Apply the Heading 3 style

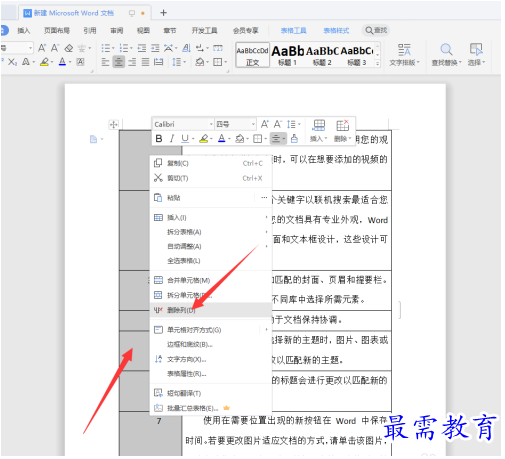[357, 55]
